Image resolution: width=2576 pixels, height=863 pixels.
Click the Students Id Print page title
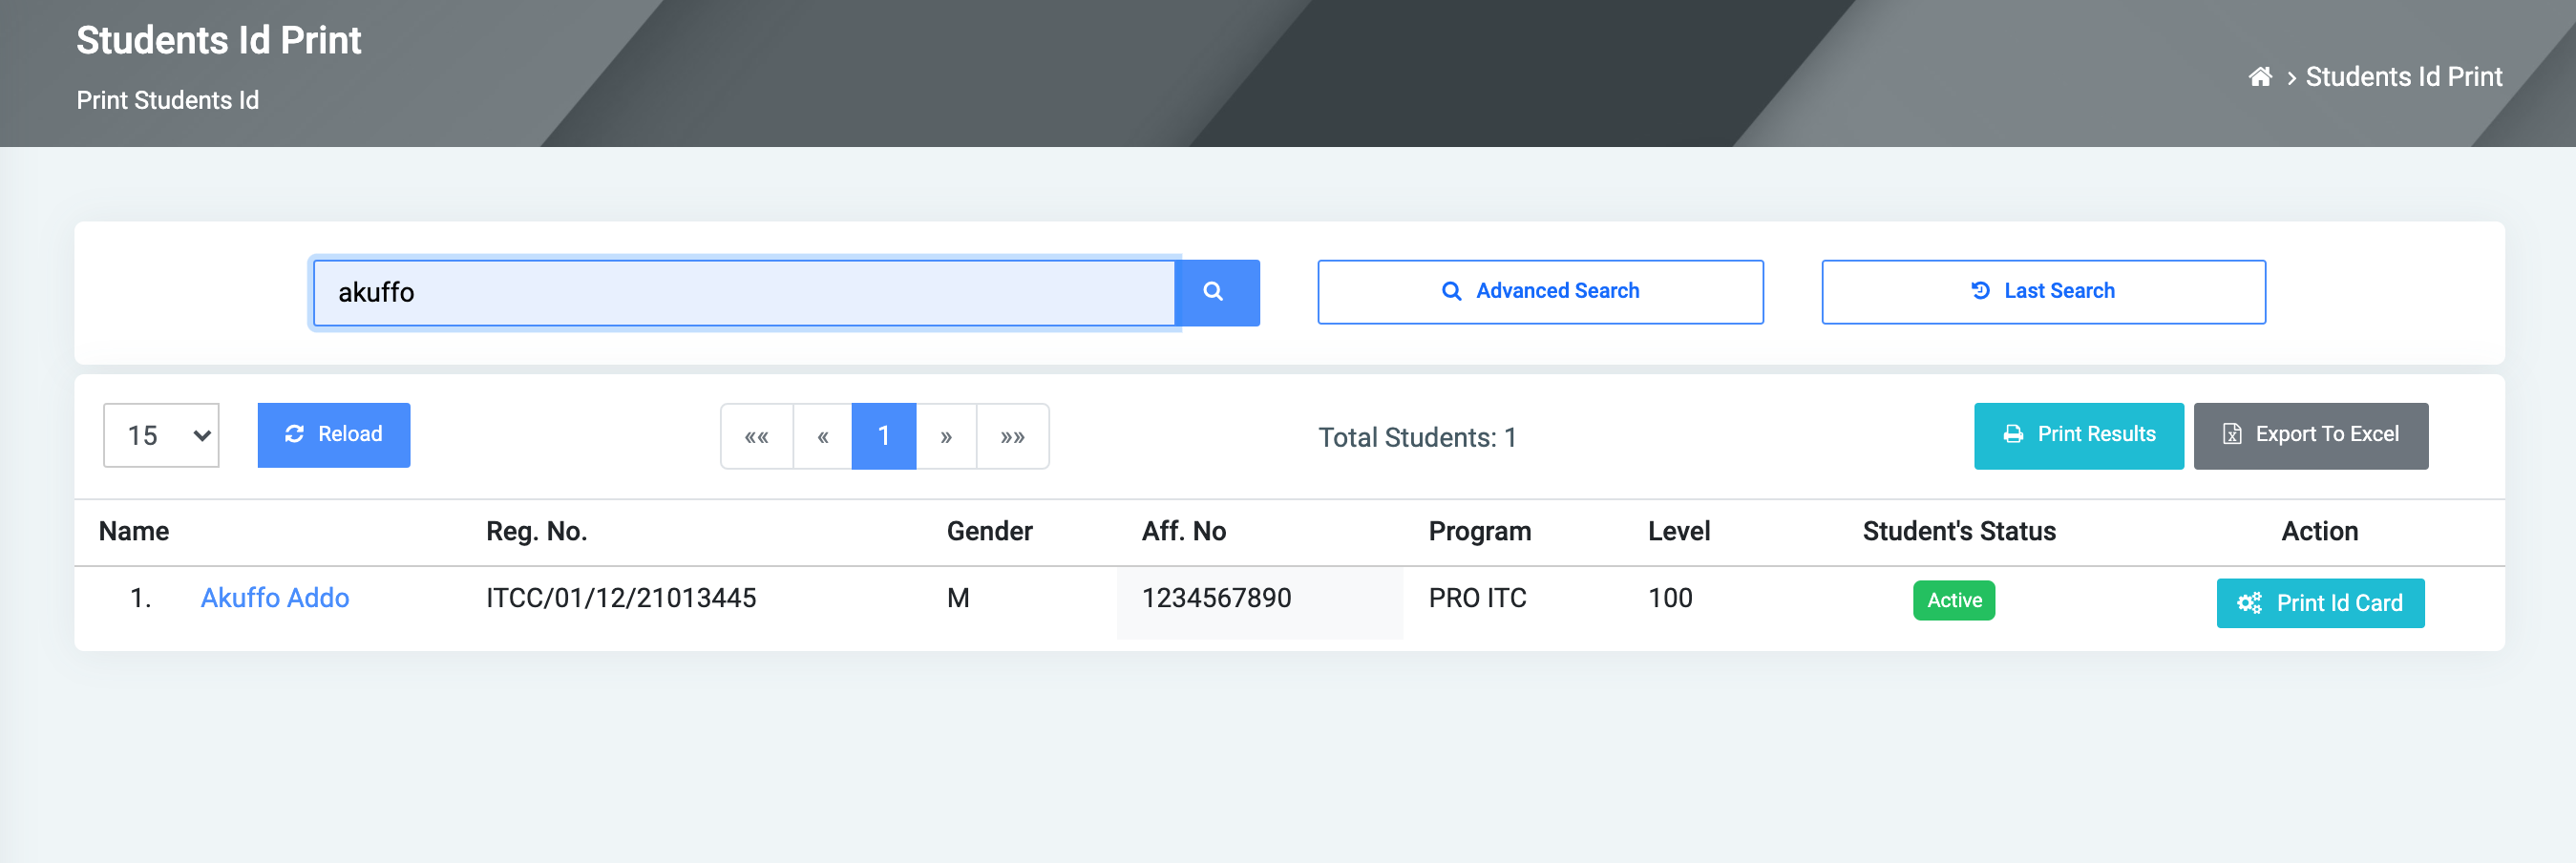(218, 40)
